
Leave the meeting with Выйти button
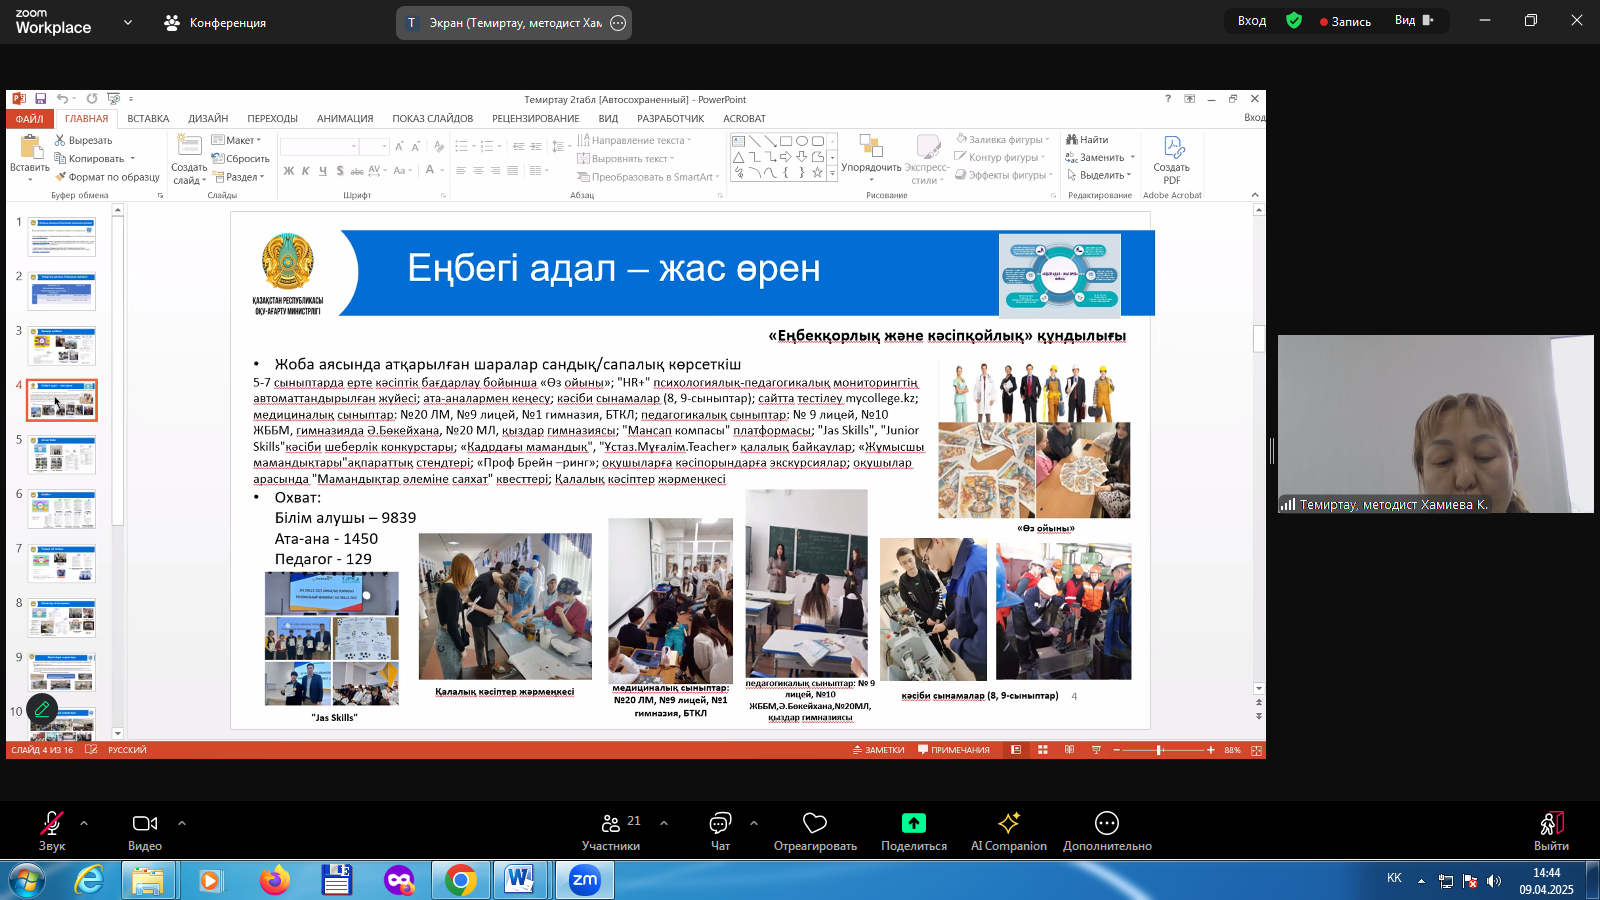pyautogui.click(x=1551, y=830)
